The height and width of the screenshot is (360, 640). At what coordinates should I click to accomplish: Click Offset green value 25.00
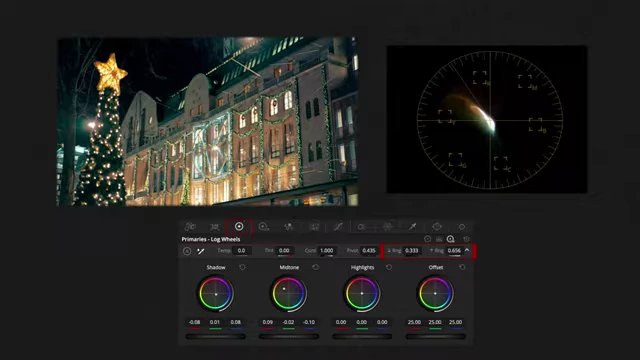tap(435, 322)
